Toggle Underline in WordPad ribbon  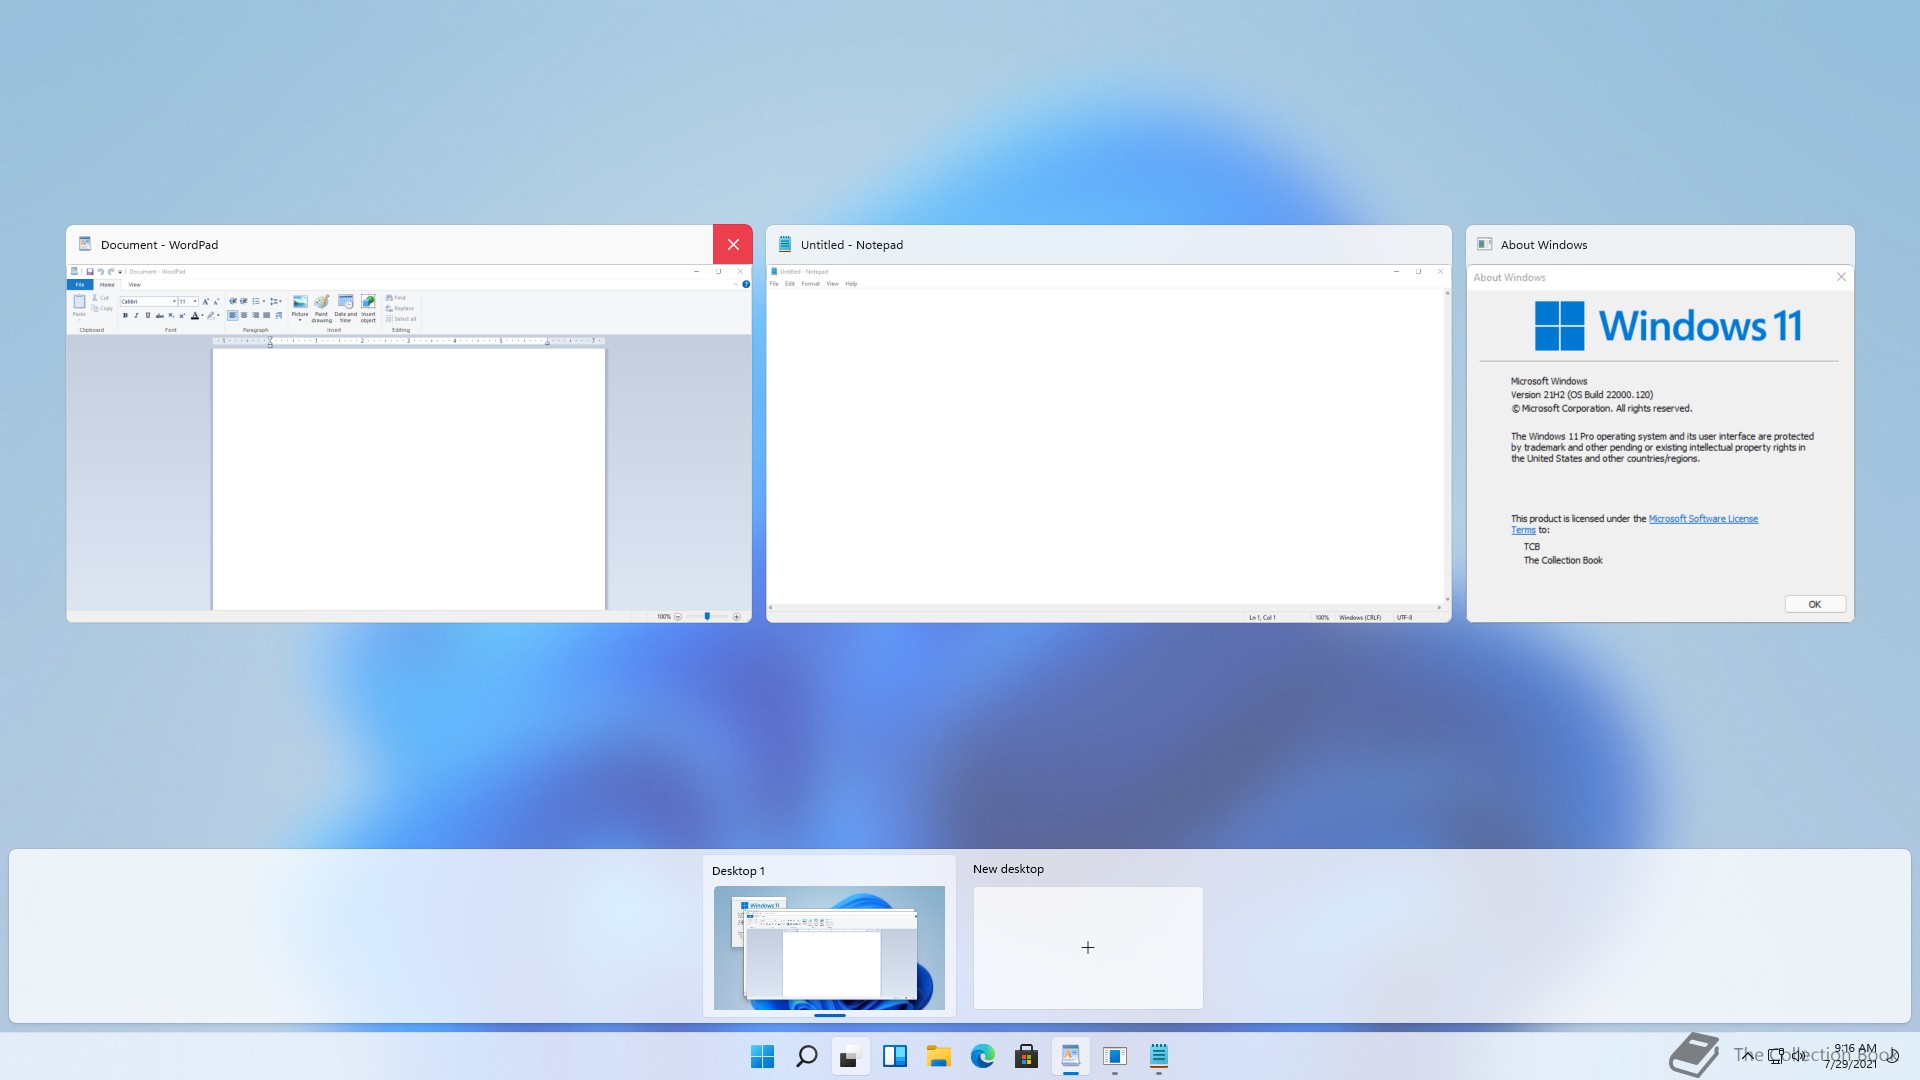[x=148, y=315]
